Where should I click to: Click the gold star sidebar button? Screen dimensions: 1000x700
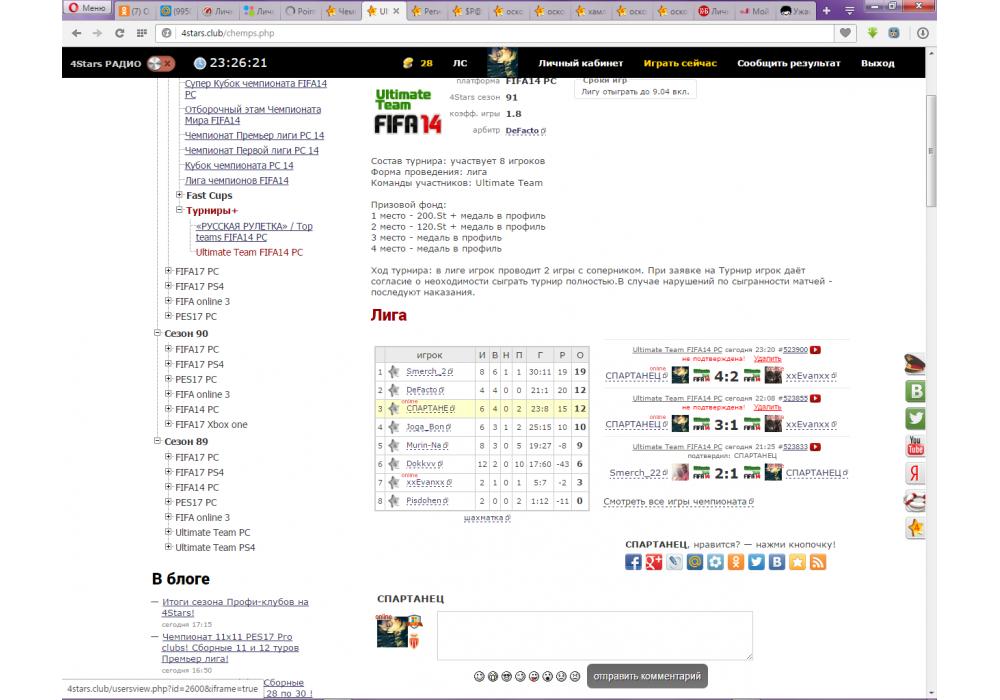(915, 528)
